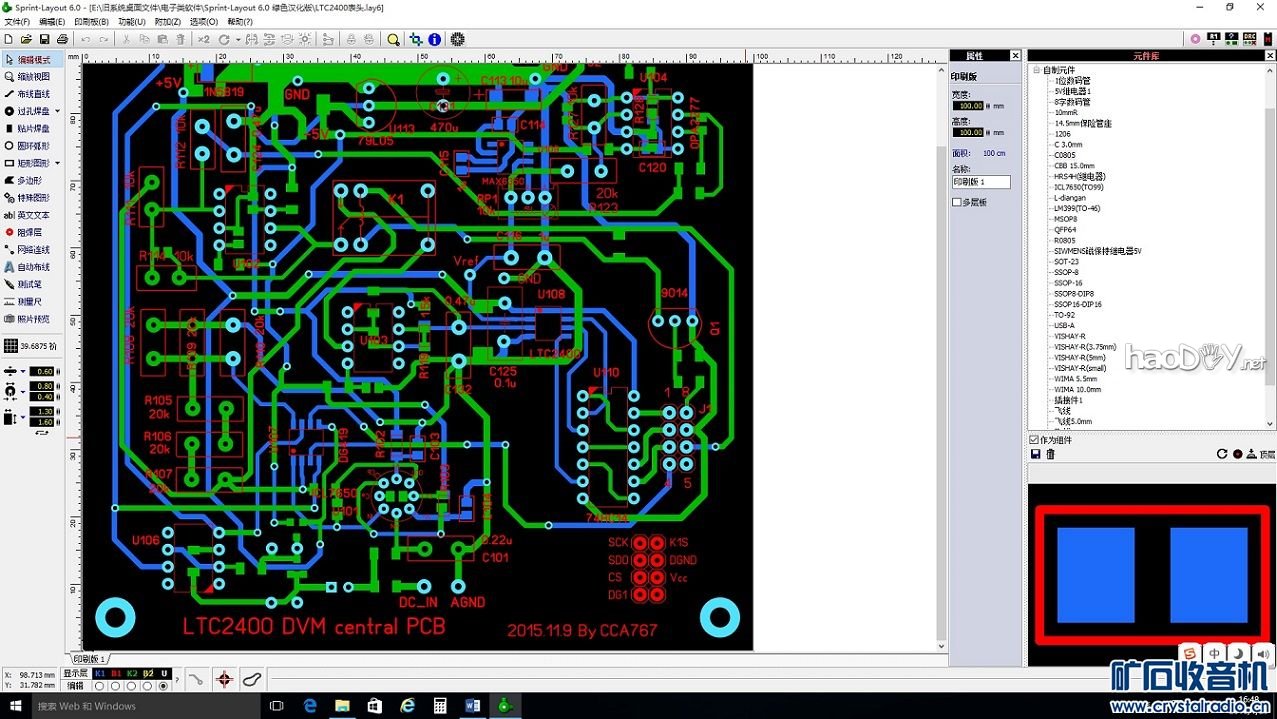Choose the 多边形 polygon tool
This screenshot has height=719, width=1277.
29,180
